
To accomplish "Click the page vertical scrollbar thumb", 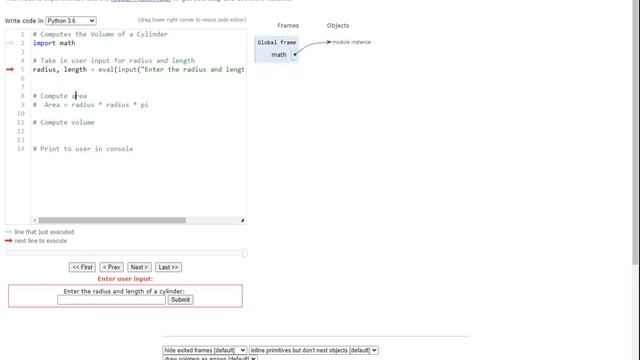I will (636, 133).
